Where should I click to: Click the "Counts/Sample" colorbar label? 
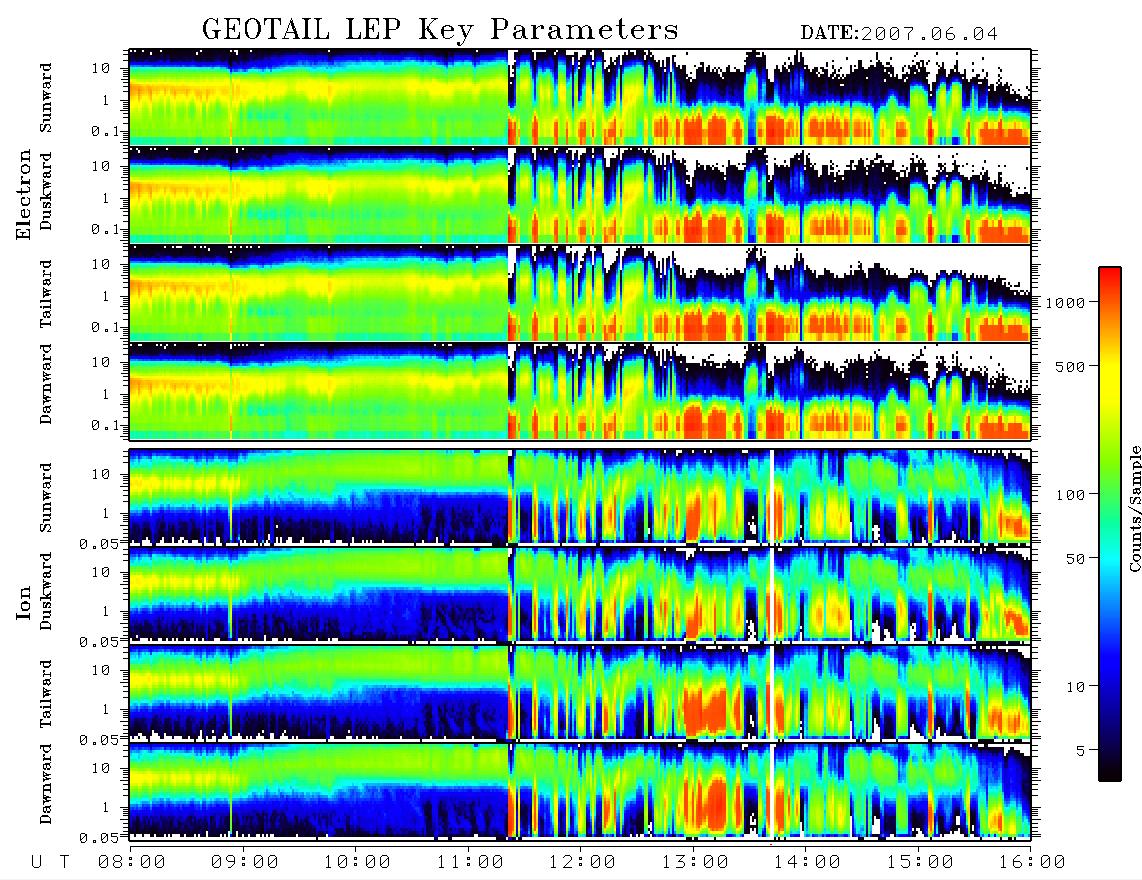(1134, 508)
